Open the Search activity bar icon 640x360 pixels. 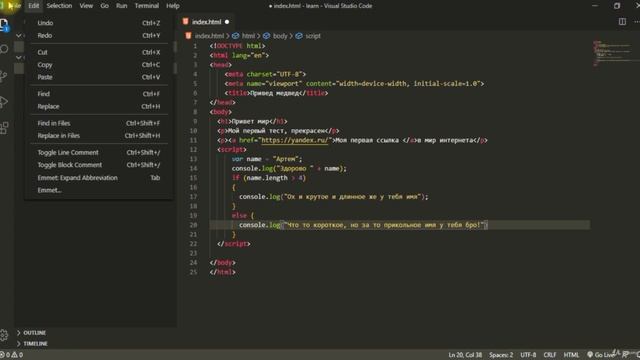(x=4, y=49)
